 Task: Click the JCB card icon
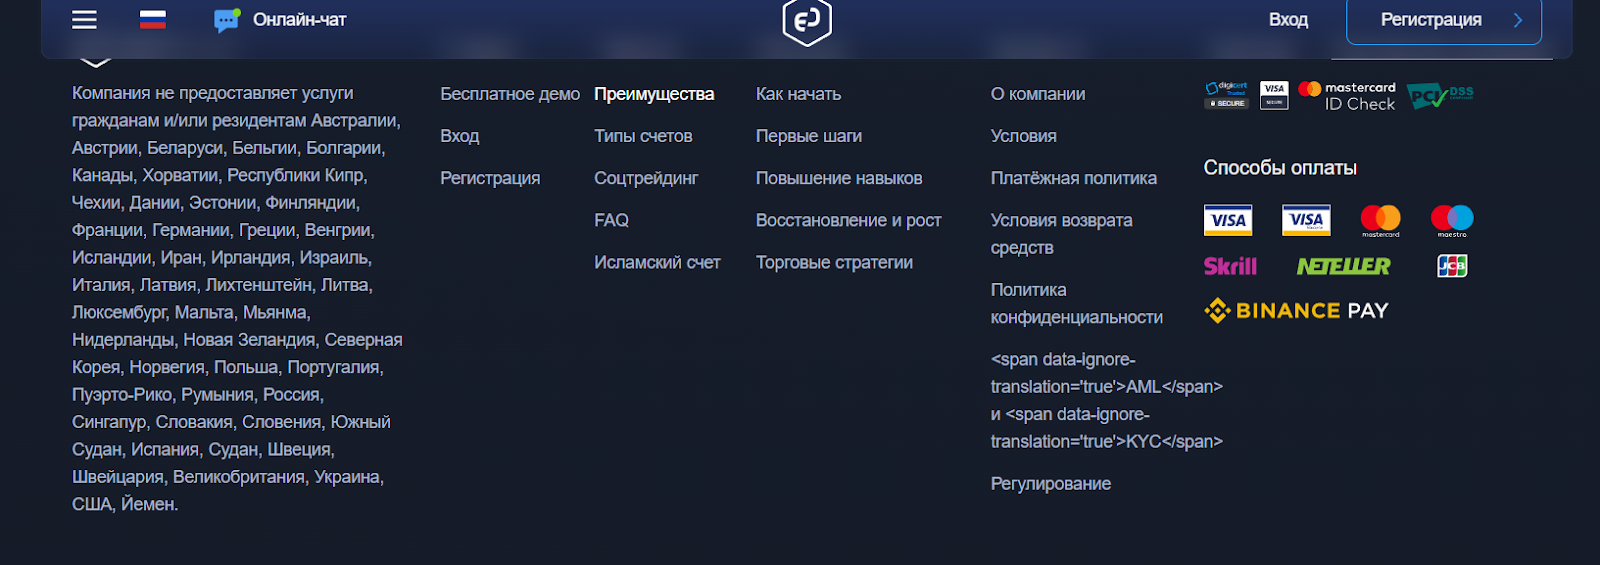click(1452, 266)
